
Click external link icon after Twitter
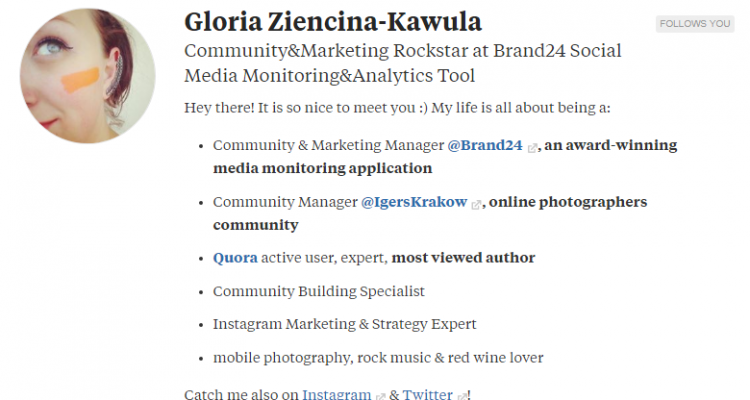pyautogui.click(x=462, y=396)
